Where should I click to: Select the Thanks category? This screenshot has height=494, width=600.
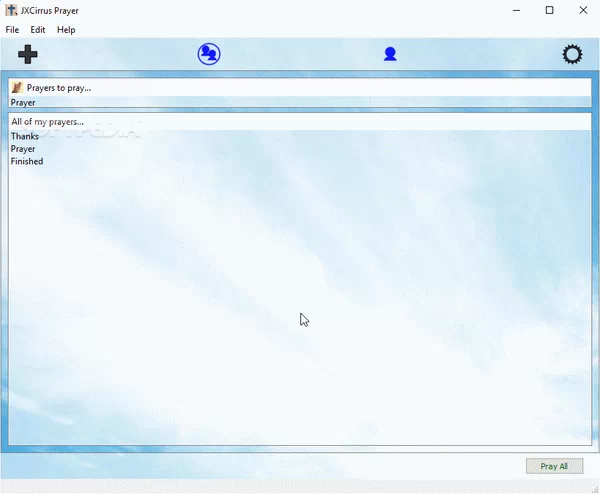pos(25,136)
